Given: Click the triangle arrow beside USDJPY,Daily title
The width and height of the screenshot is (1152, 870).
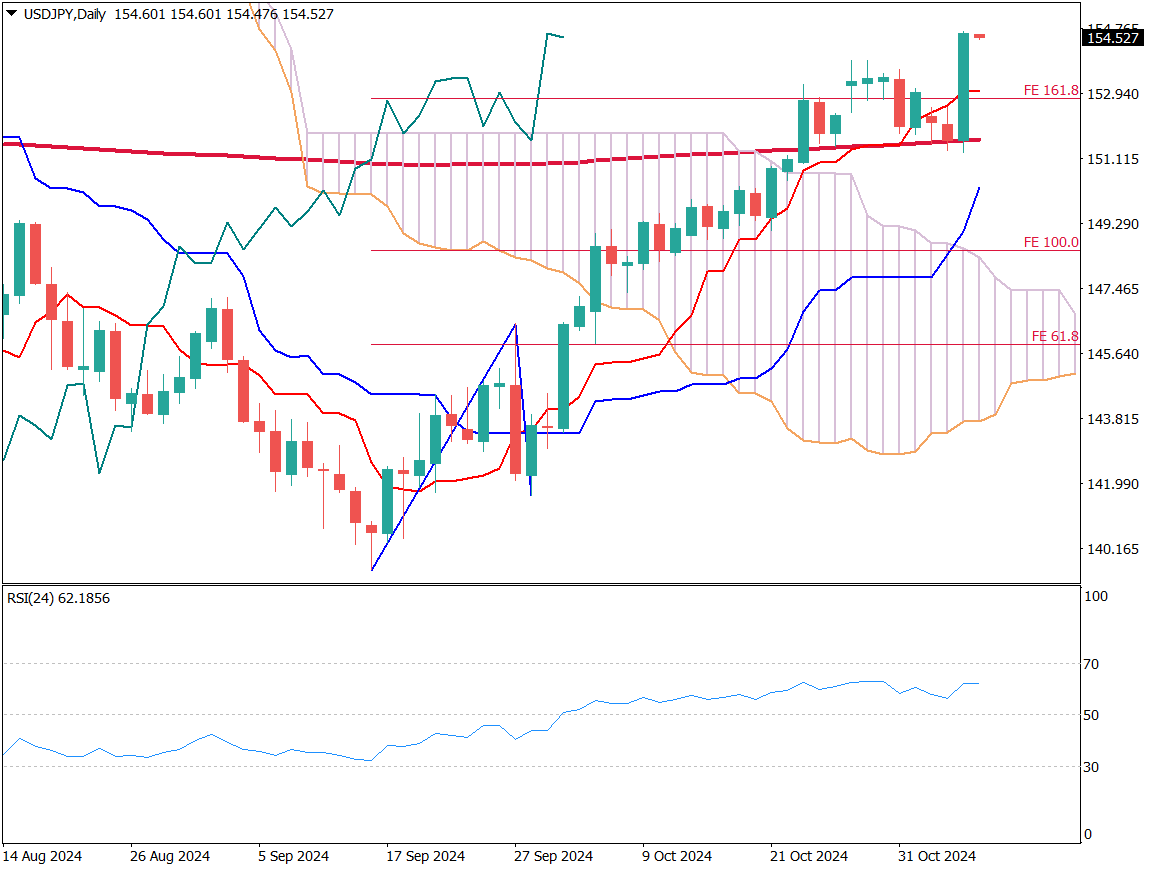Looking at the screenshot, I should pyautogui.click(x=11, y=13).
